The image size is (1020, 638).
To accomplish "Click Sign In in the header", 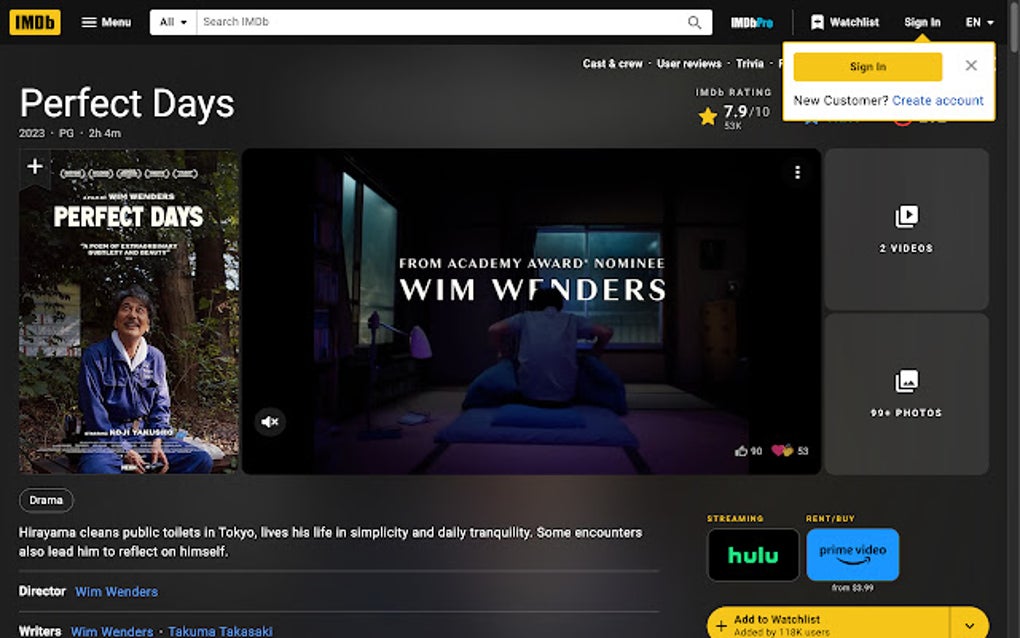I will tap(922, 22).
